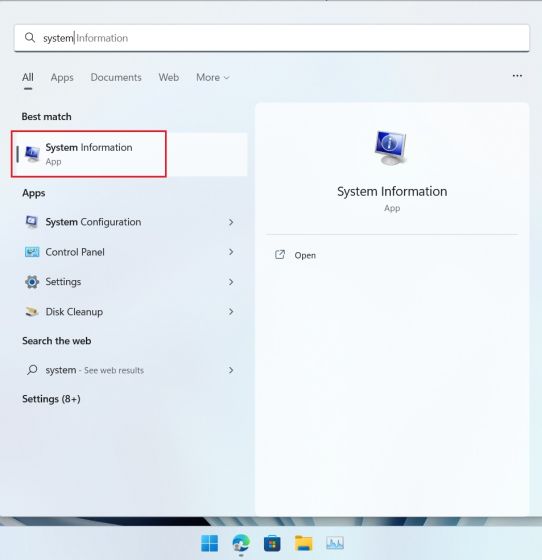Click the system See web results entry
Screen dimensions: 542x560
pos(94,370)
